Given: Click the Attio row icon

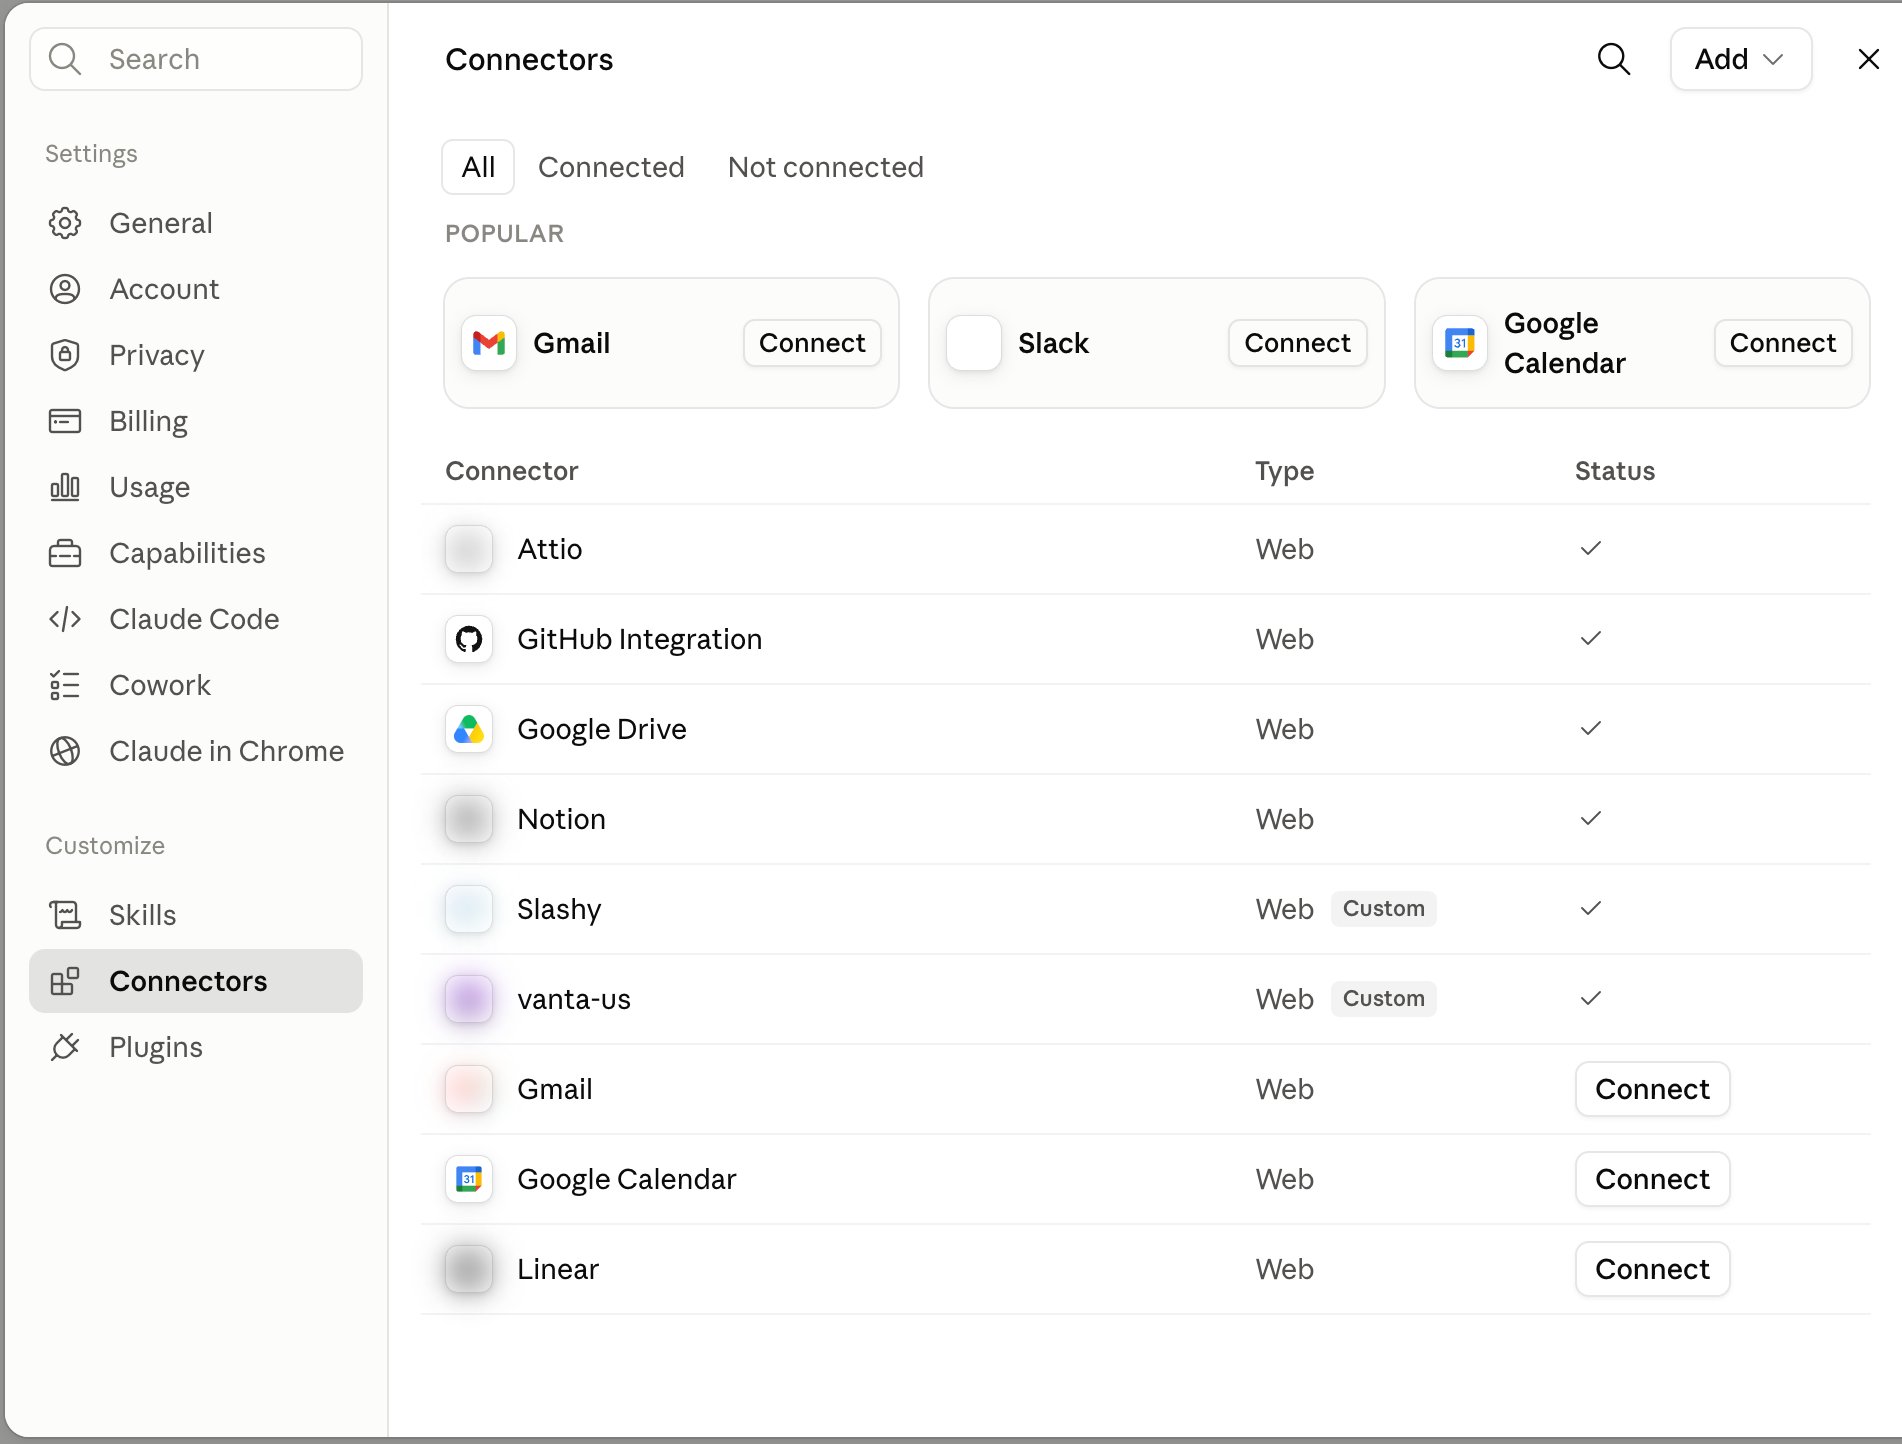Looking at the screenshot, I should click(x=469, y=549).
